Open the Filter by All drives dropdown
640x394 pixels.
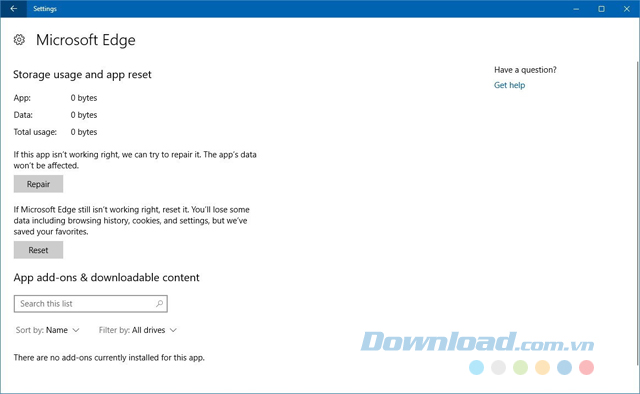click(138, 330)
